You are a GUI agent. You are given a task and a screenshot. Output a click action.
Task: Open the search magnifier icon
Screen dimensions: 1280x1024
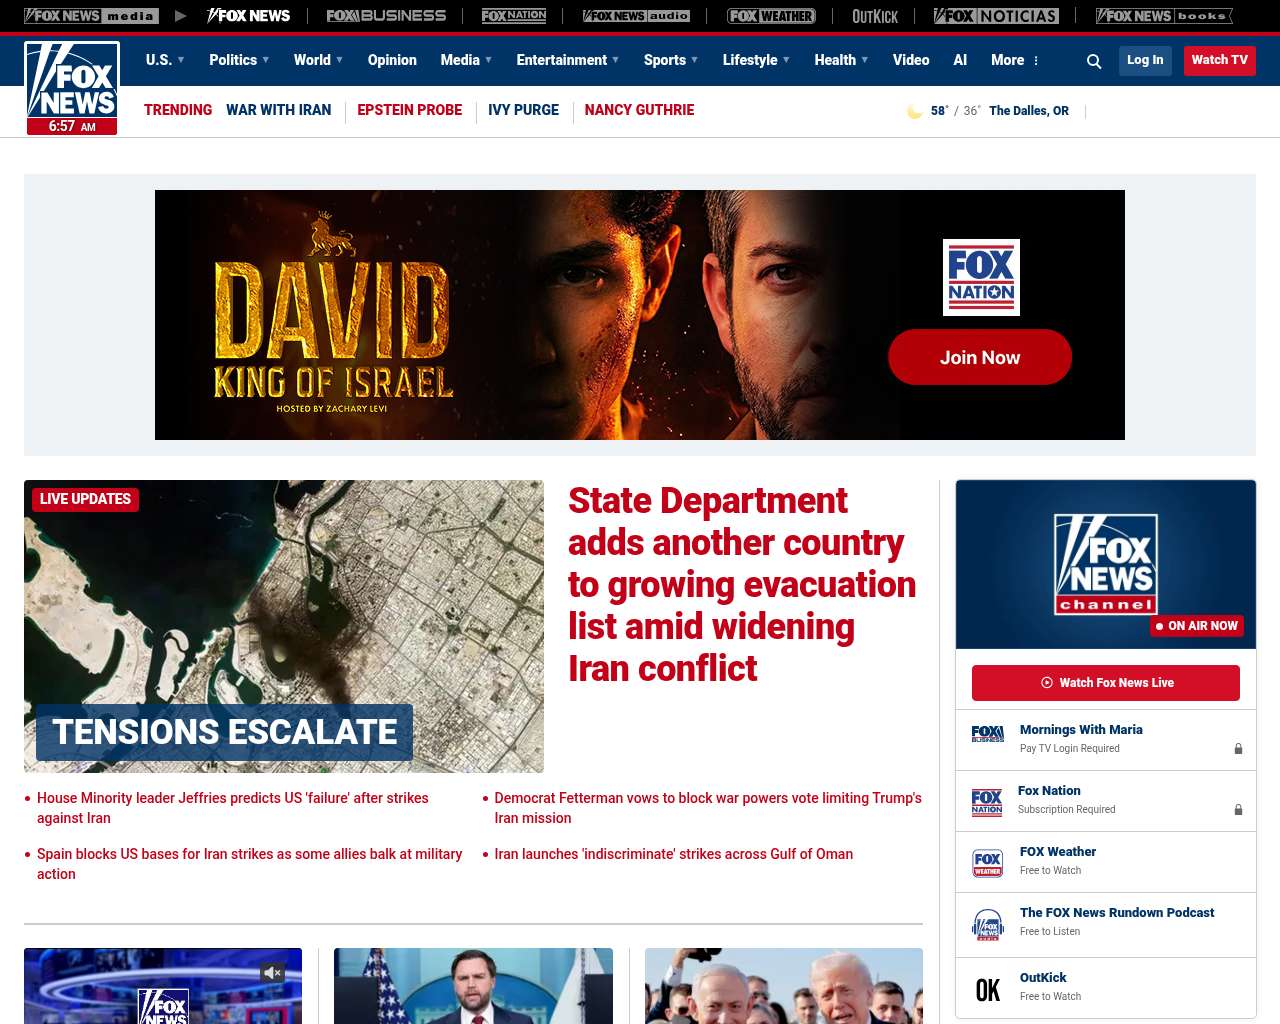pyautogui.click(x=1094, y=61)
